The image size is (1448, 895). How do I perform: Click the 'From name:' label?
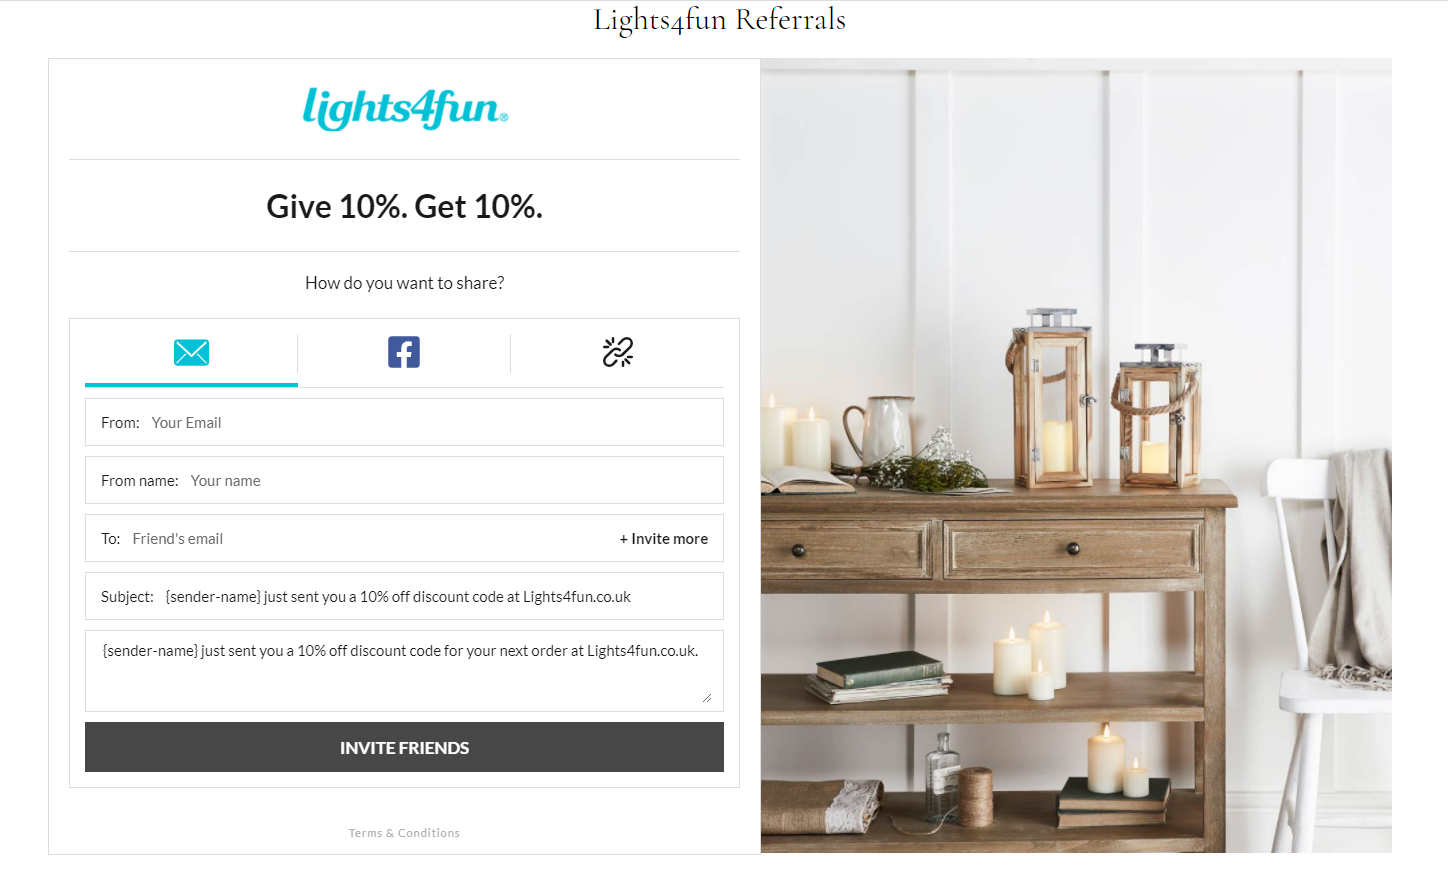pyautogui.click(x=140, y=481)
